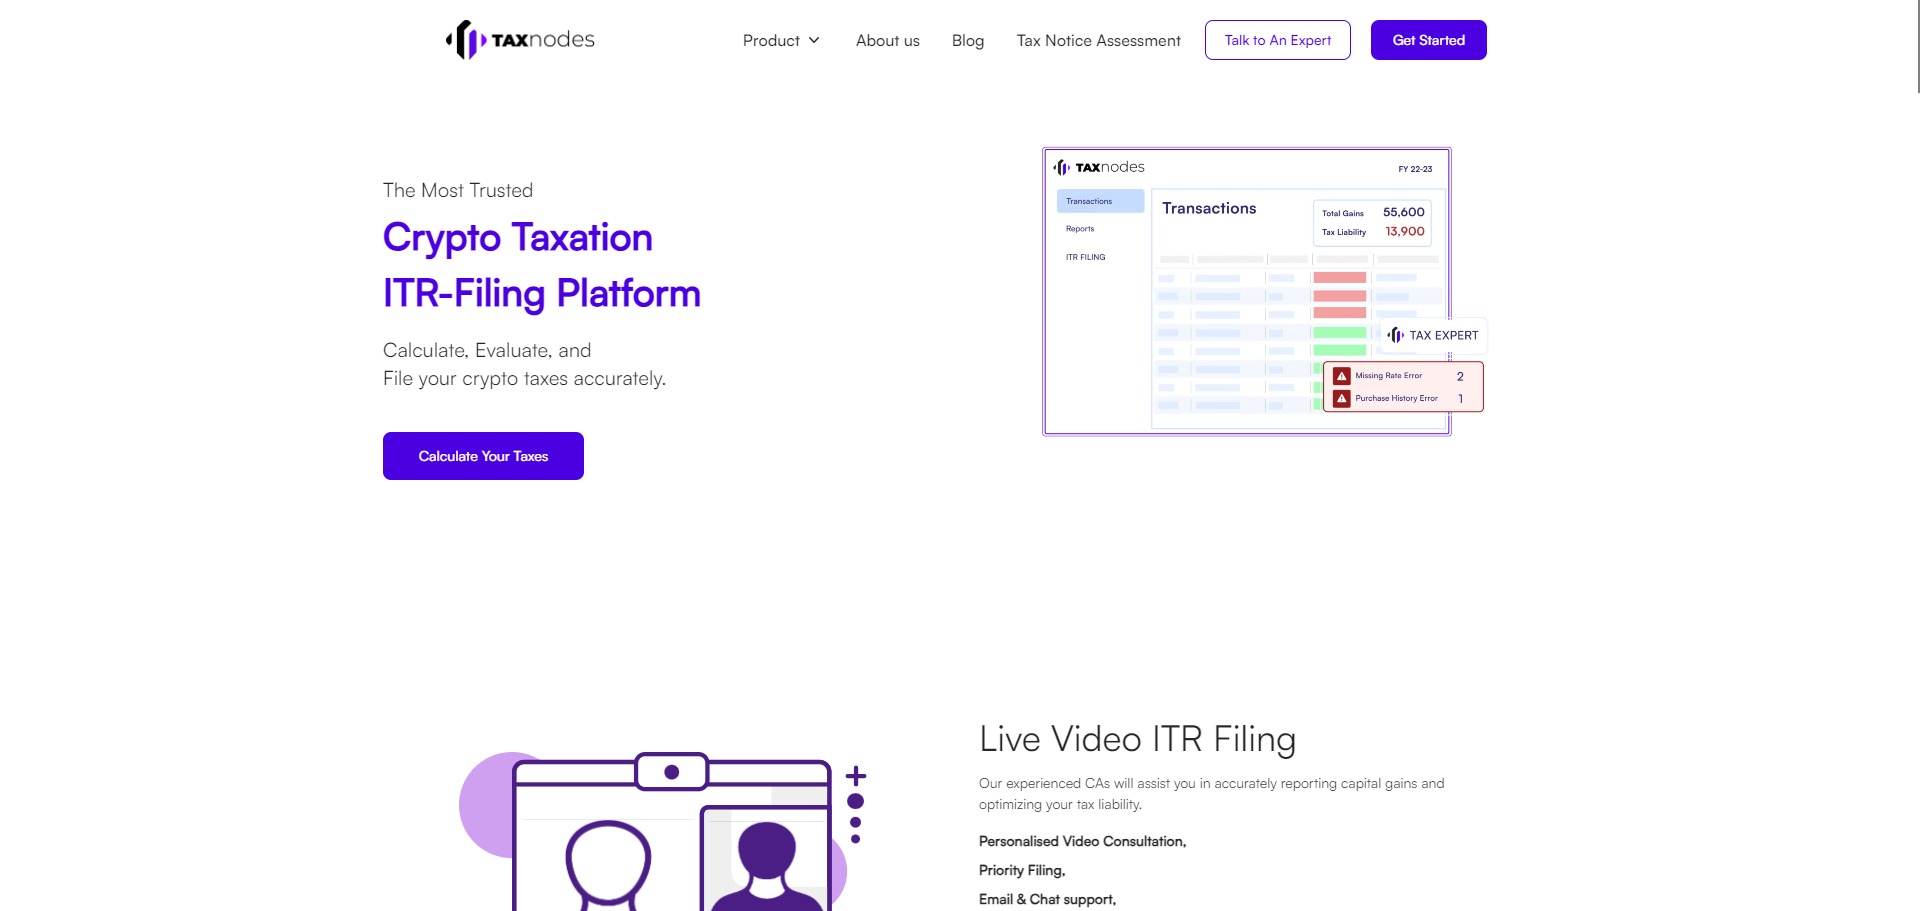The height and width of the screenshot is (911, 1920).
Task: Click the webcam icon atop the video-call illustration
Action: click(670, 771)
